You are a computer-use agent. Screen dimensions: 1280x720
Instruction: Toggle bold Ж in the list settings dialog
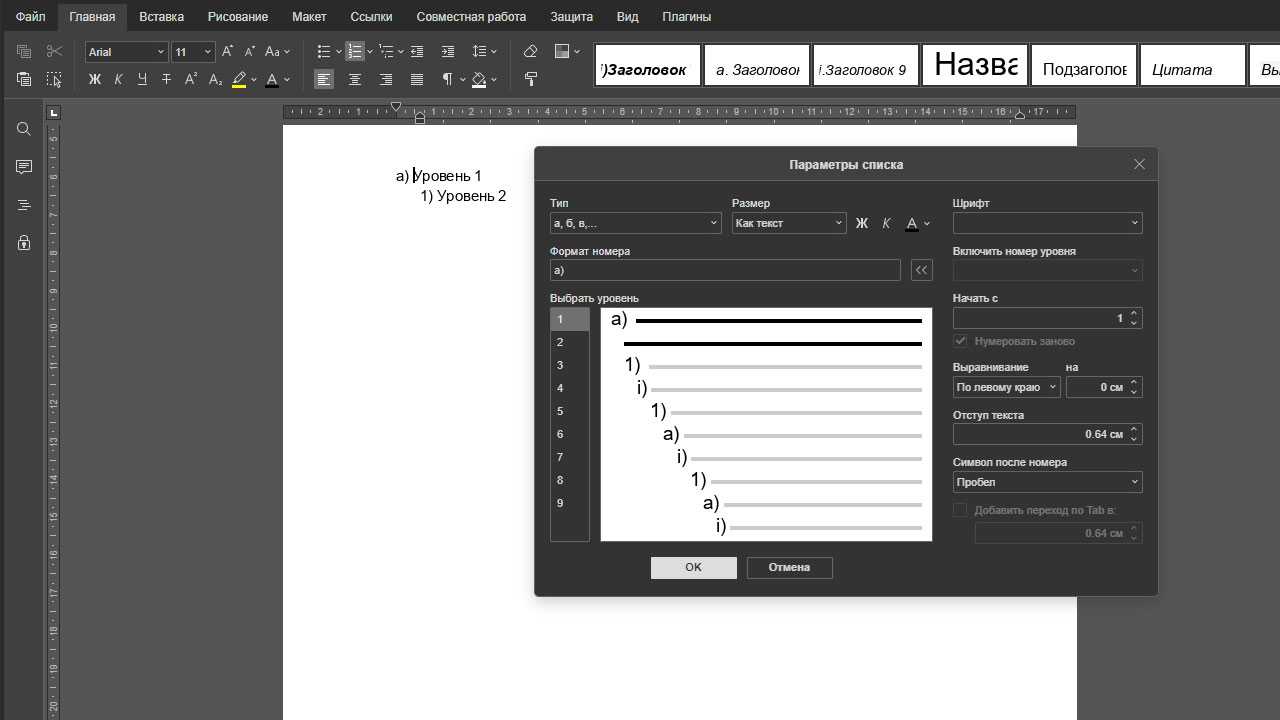pos(862,223)
